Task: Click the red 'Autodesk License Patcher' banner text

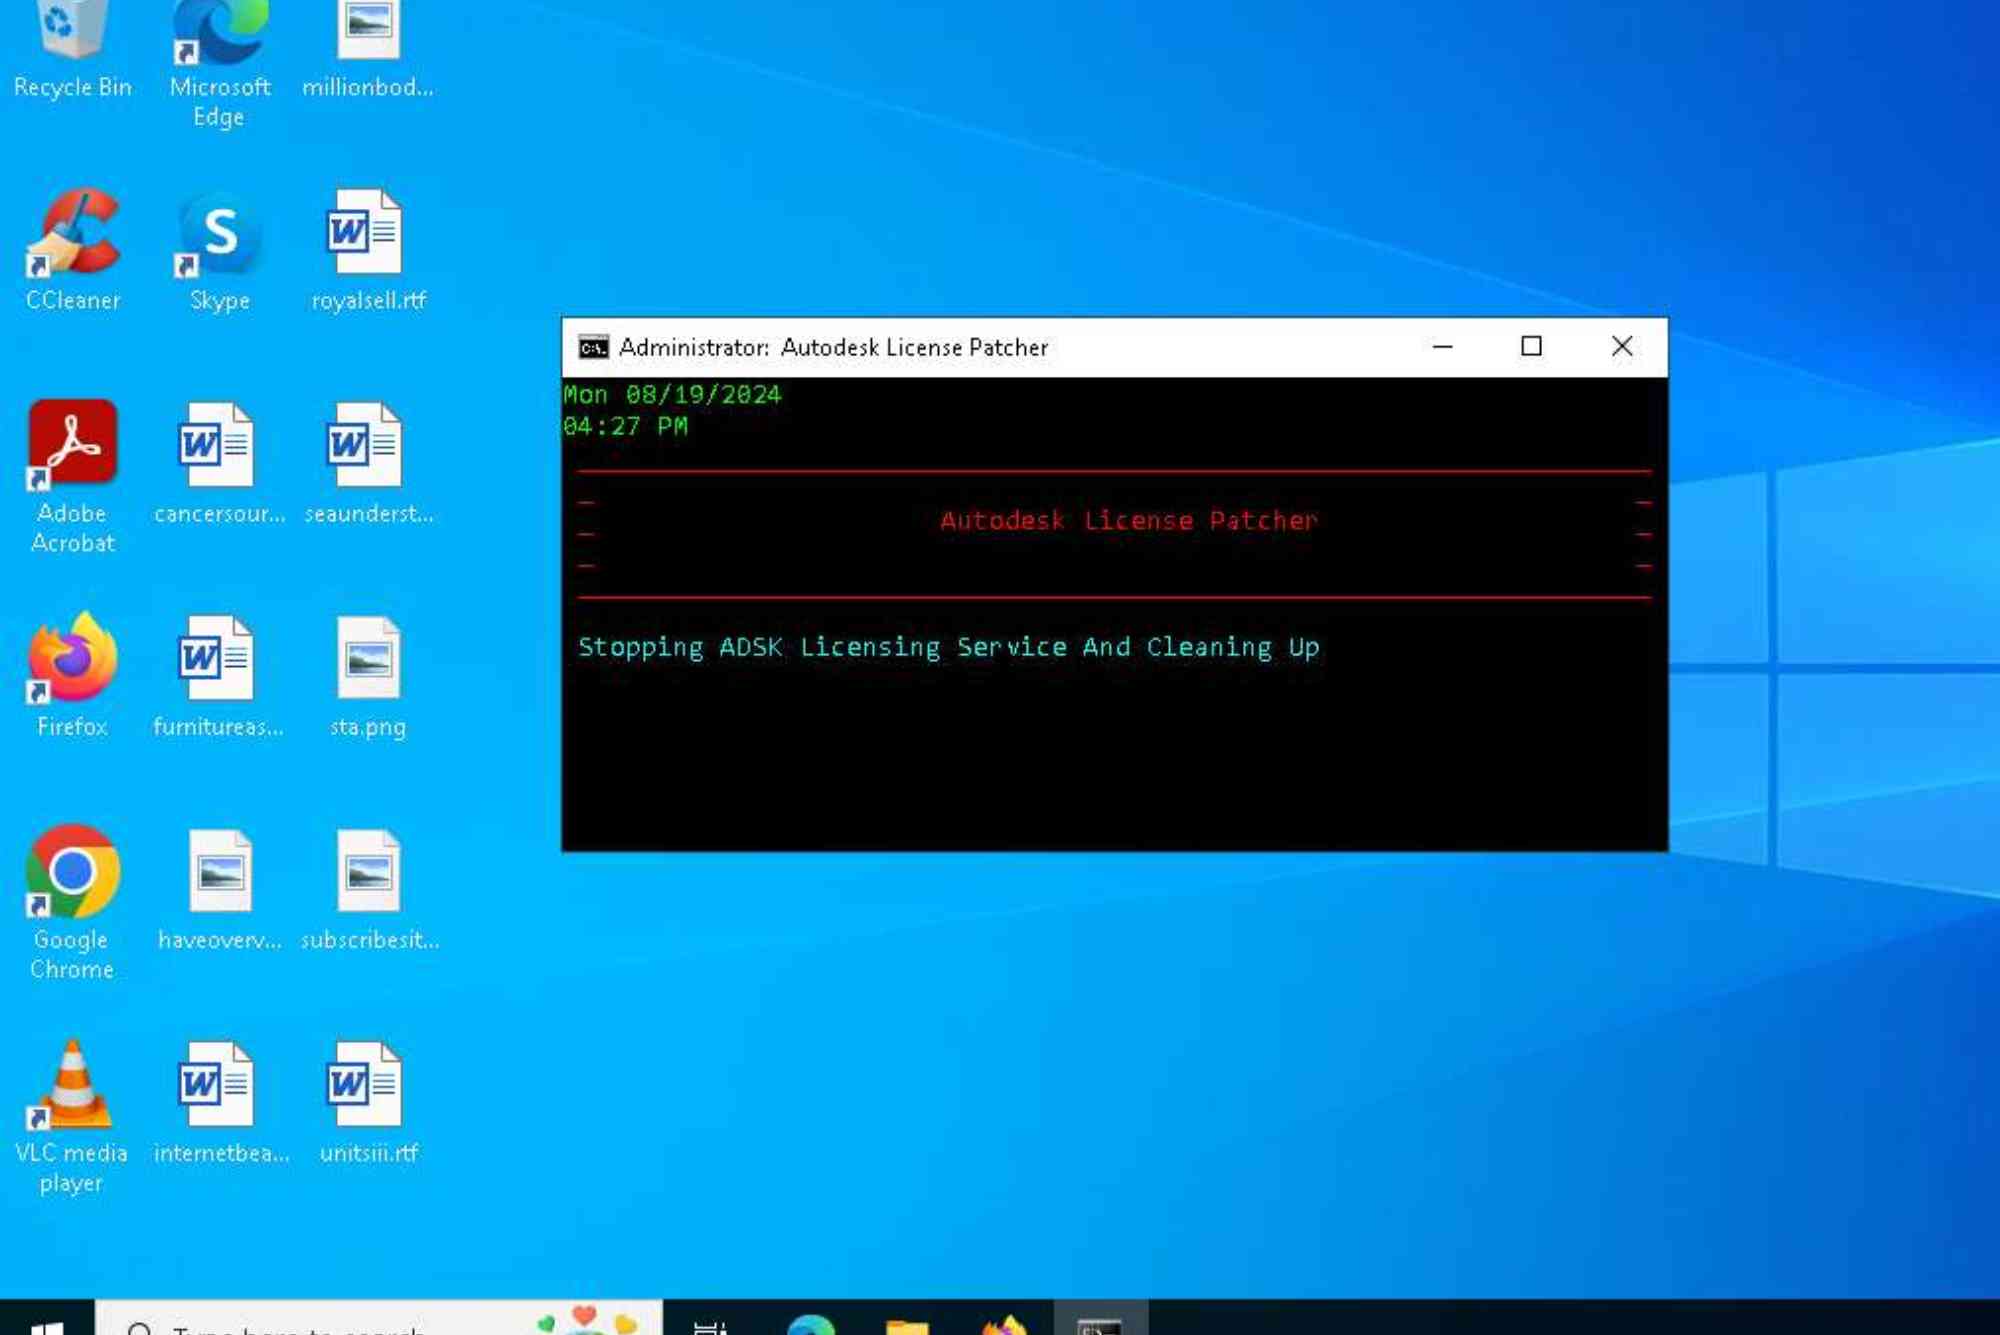Action: coord(1128,520)
